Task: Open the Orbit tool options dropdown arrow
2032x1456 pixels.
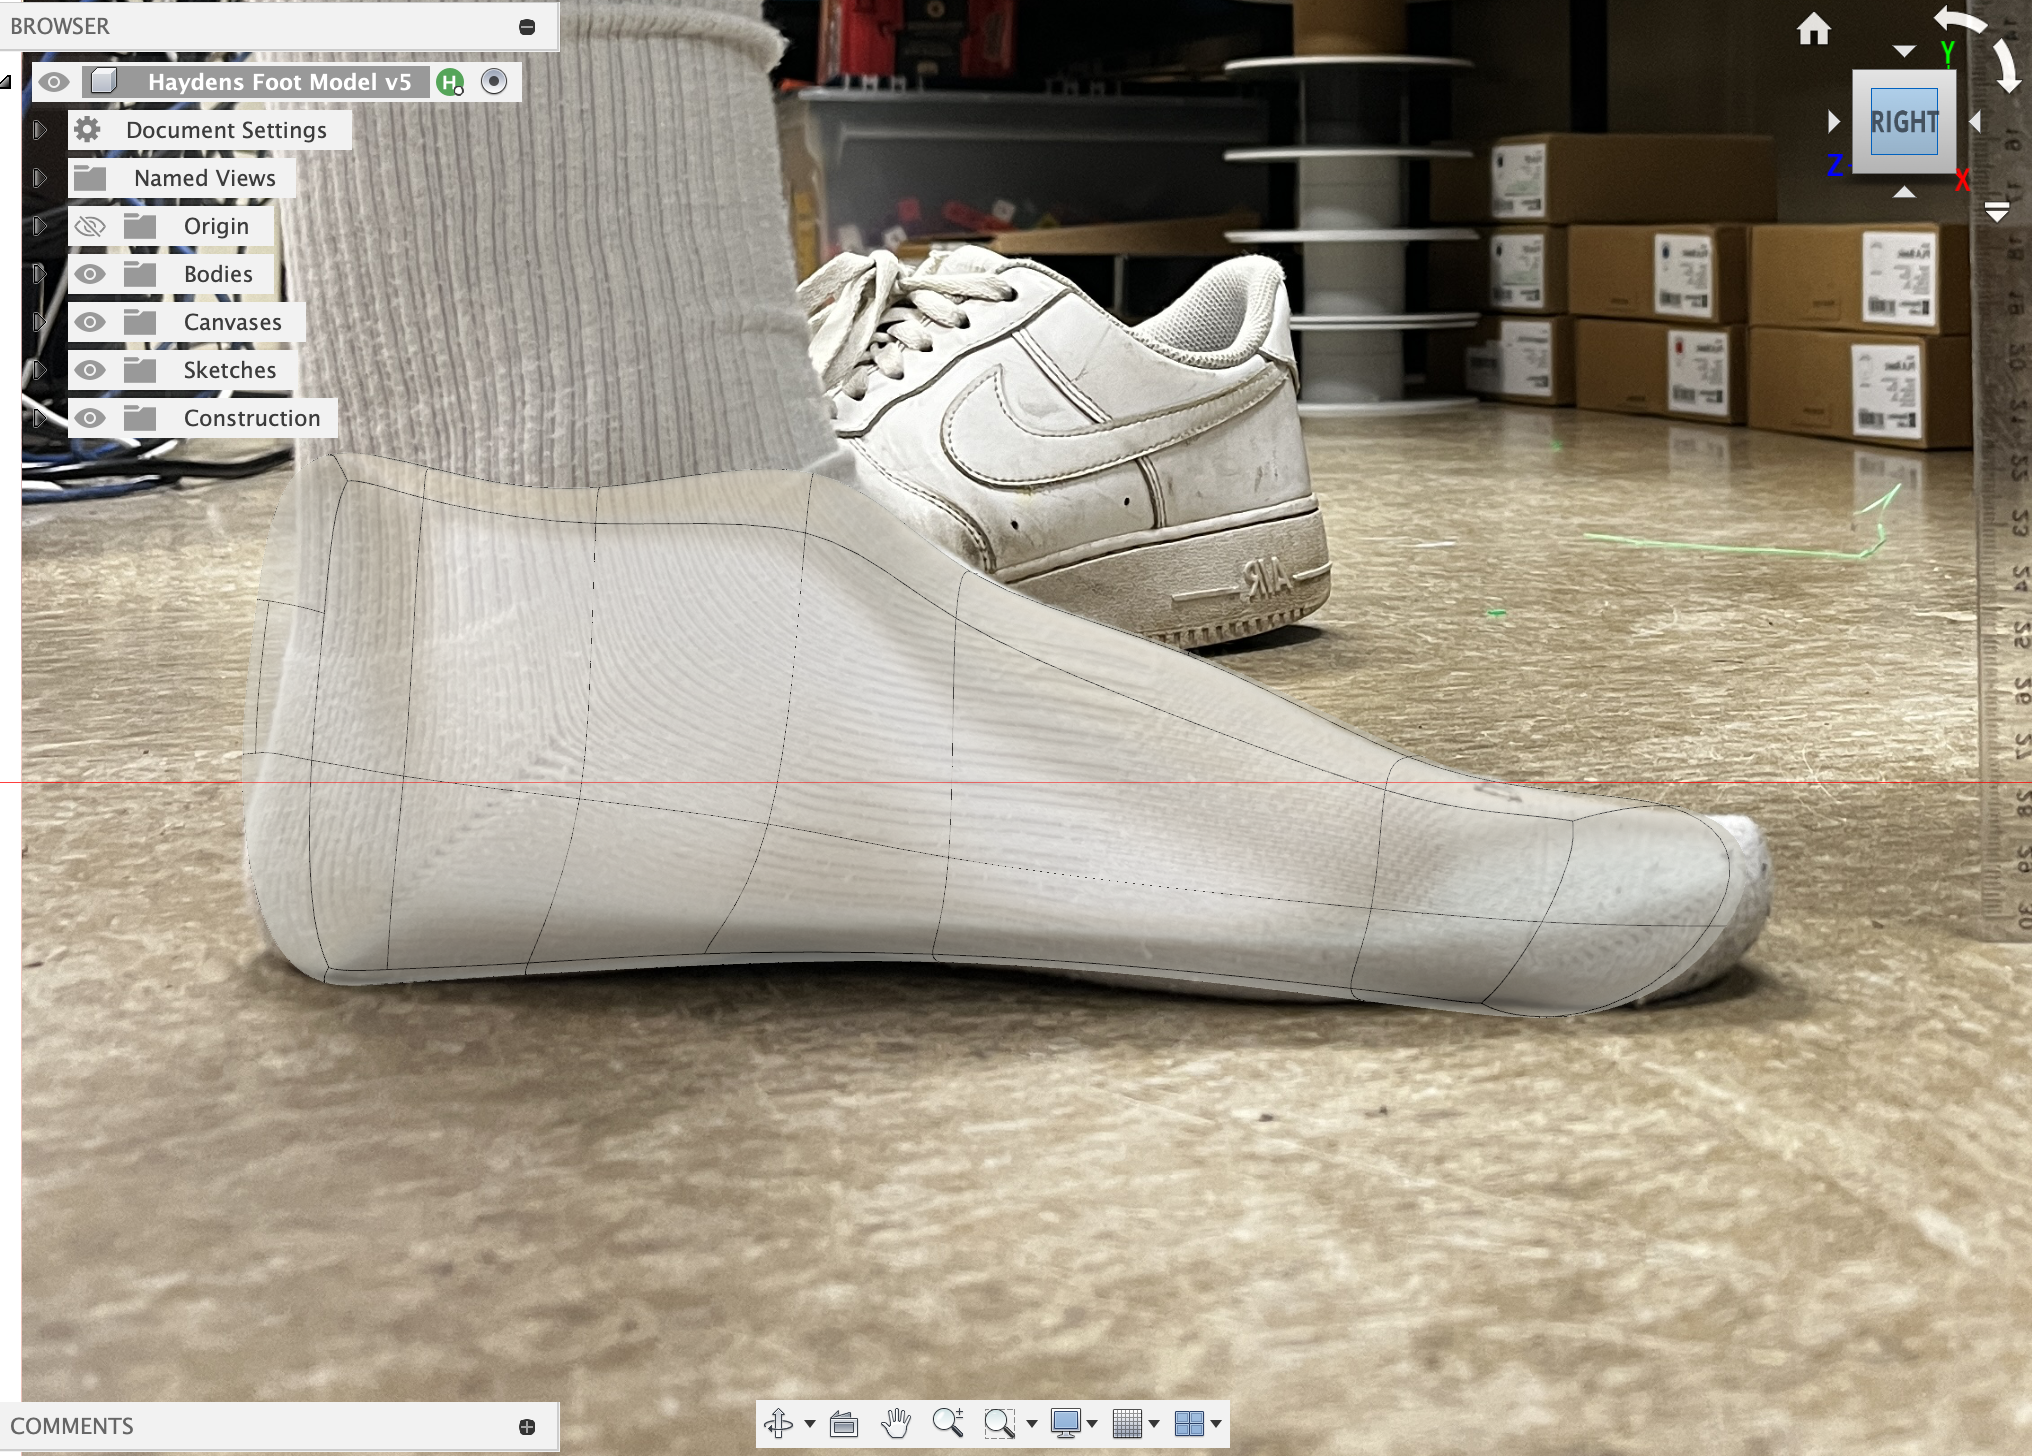Action: click(x=809, y=1424)
